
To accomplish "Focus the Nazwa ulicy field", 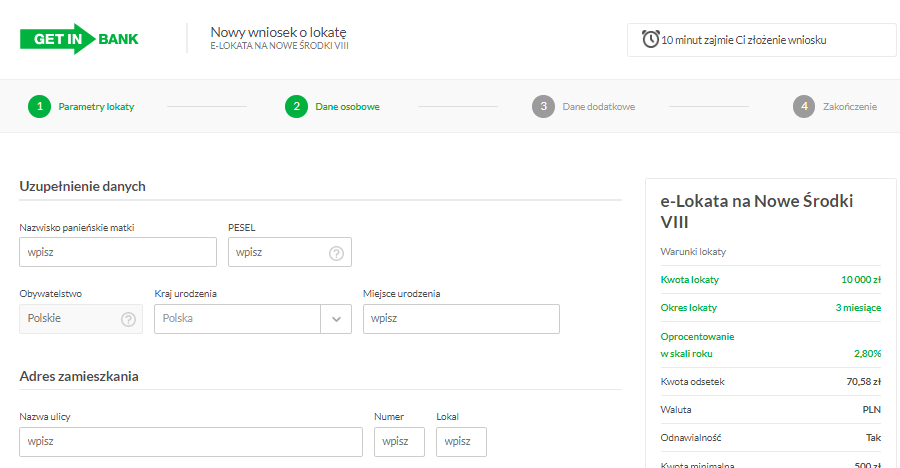I will coord(191,442).
